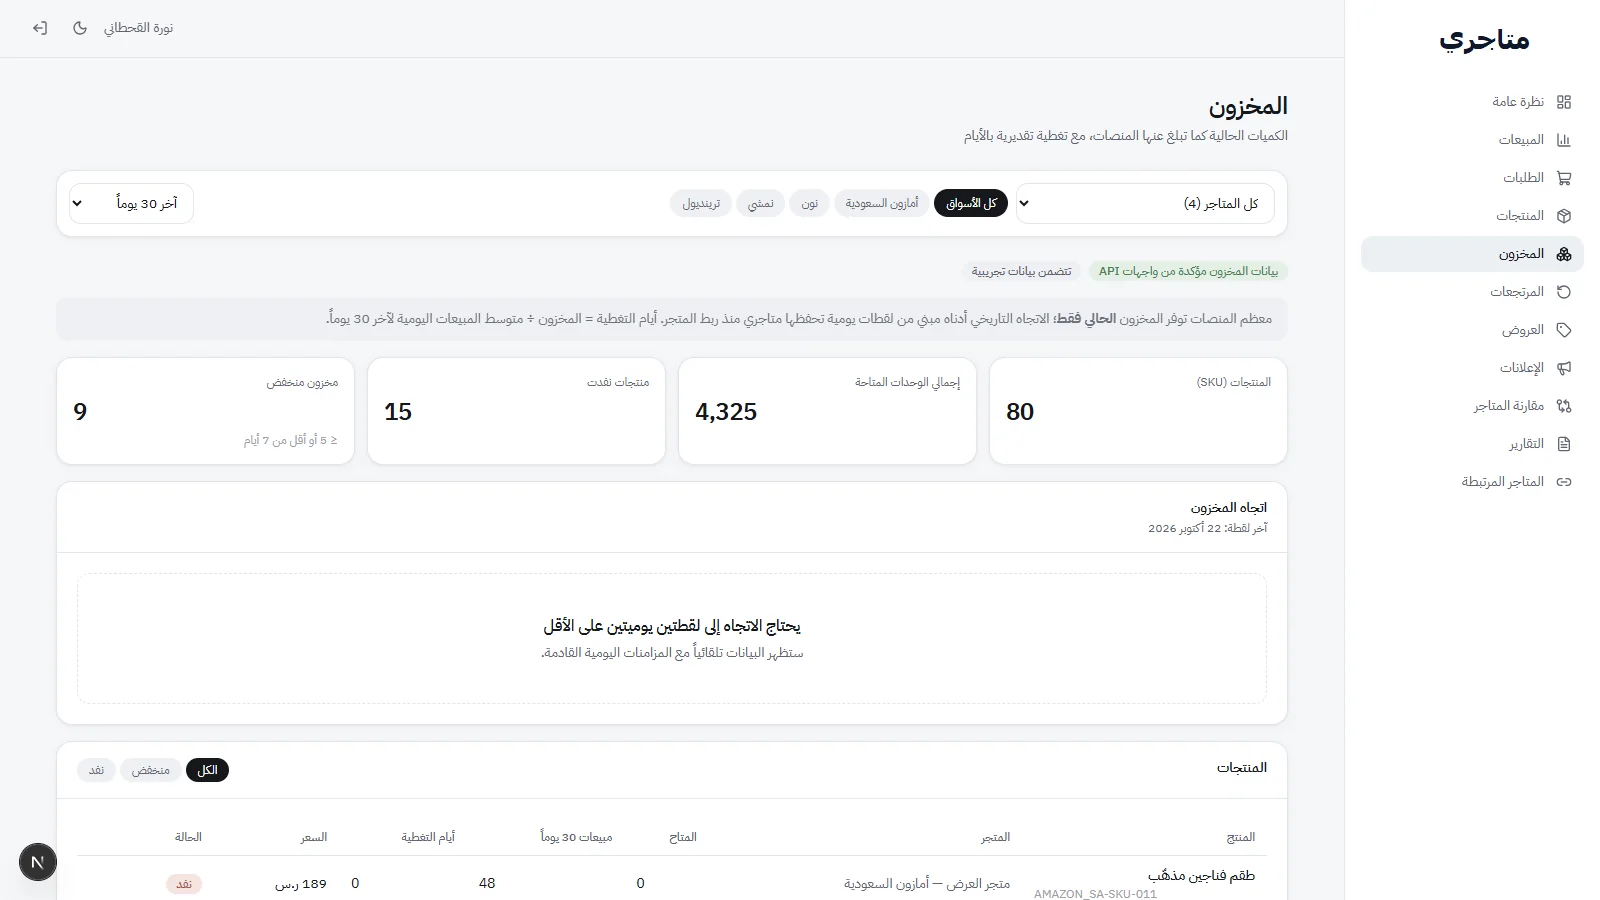Click the المنتجات box icon
This screenshot has width=1600, height=900.
click(x=1564, y=216)
